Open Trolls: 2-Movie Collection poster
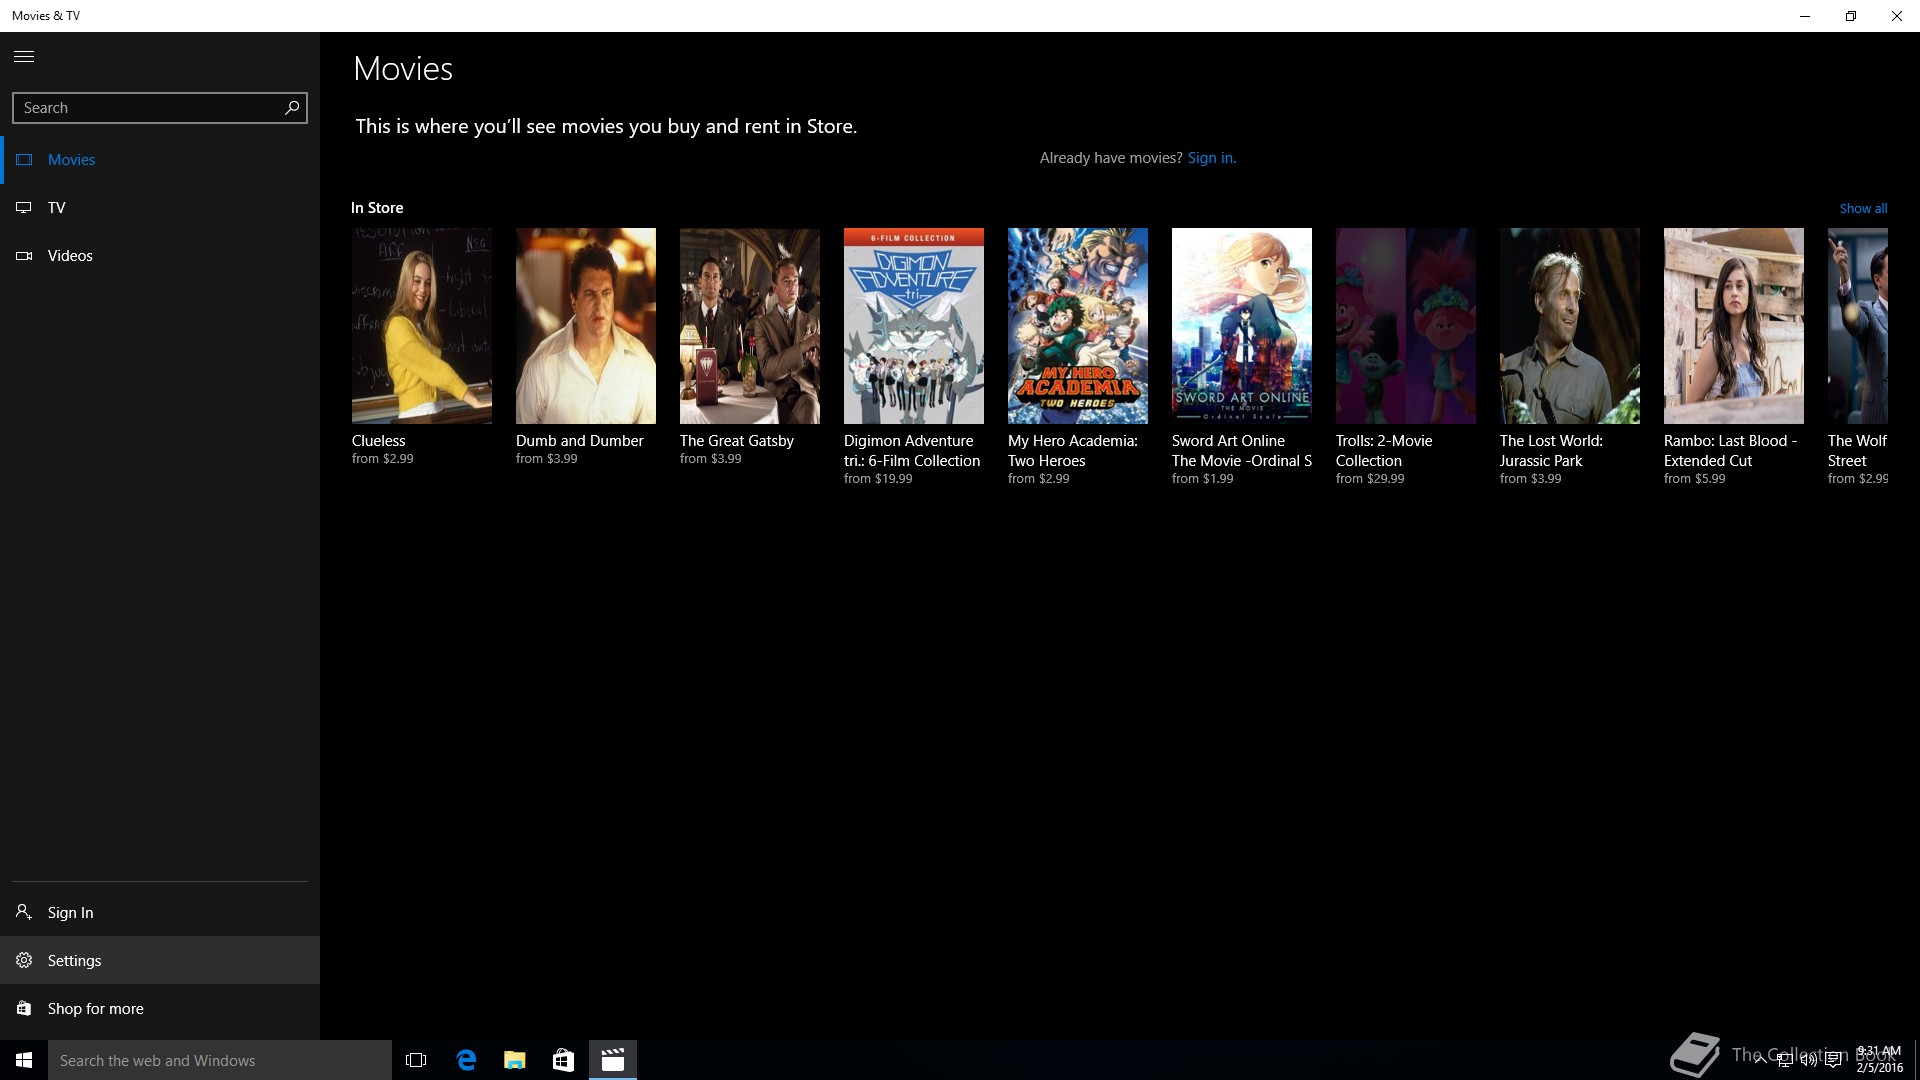 pyautogui.click(x=1406, y=326)
